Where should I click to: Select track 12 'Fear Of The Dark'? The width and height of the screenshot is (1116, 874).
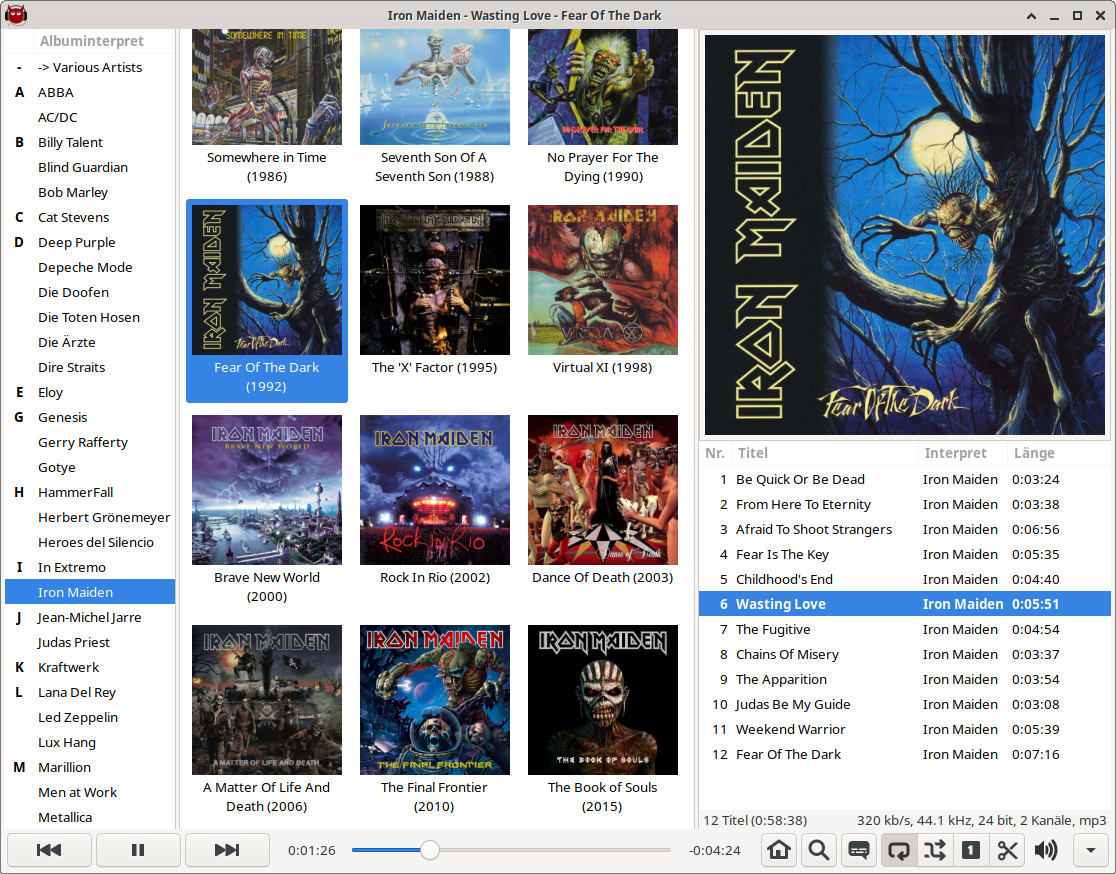[905, 754]
